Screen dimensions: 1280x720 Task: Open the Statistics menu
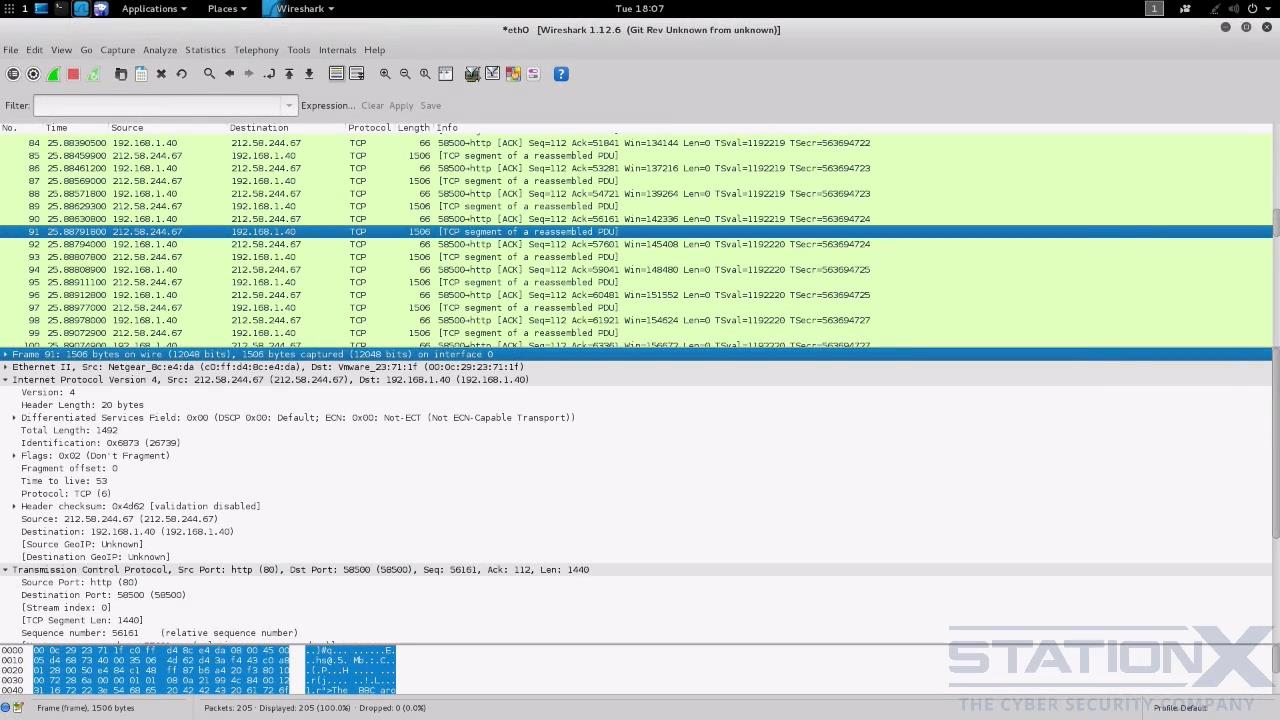[x=205, y=50]
